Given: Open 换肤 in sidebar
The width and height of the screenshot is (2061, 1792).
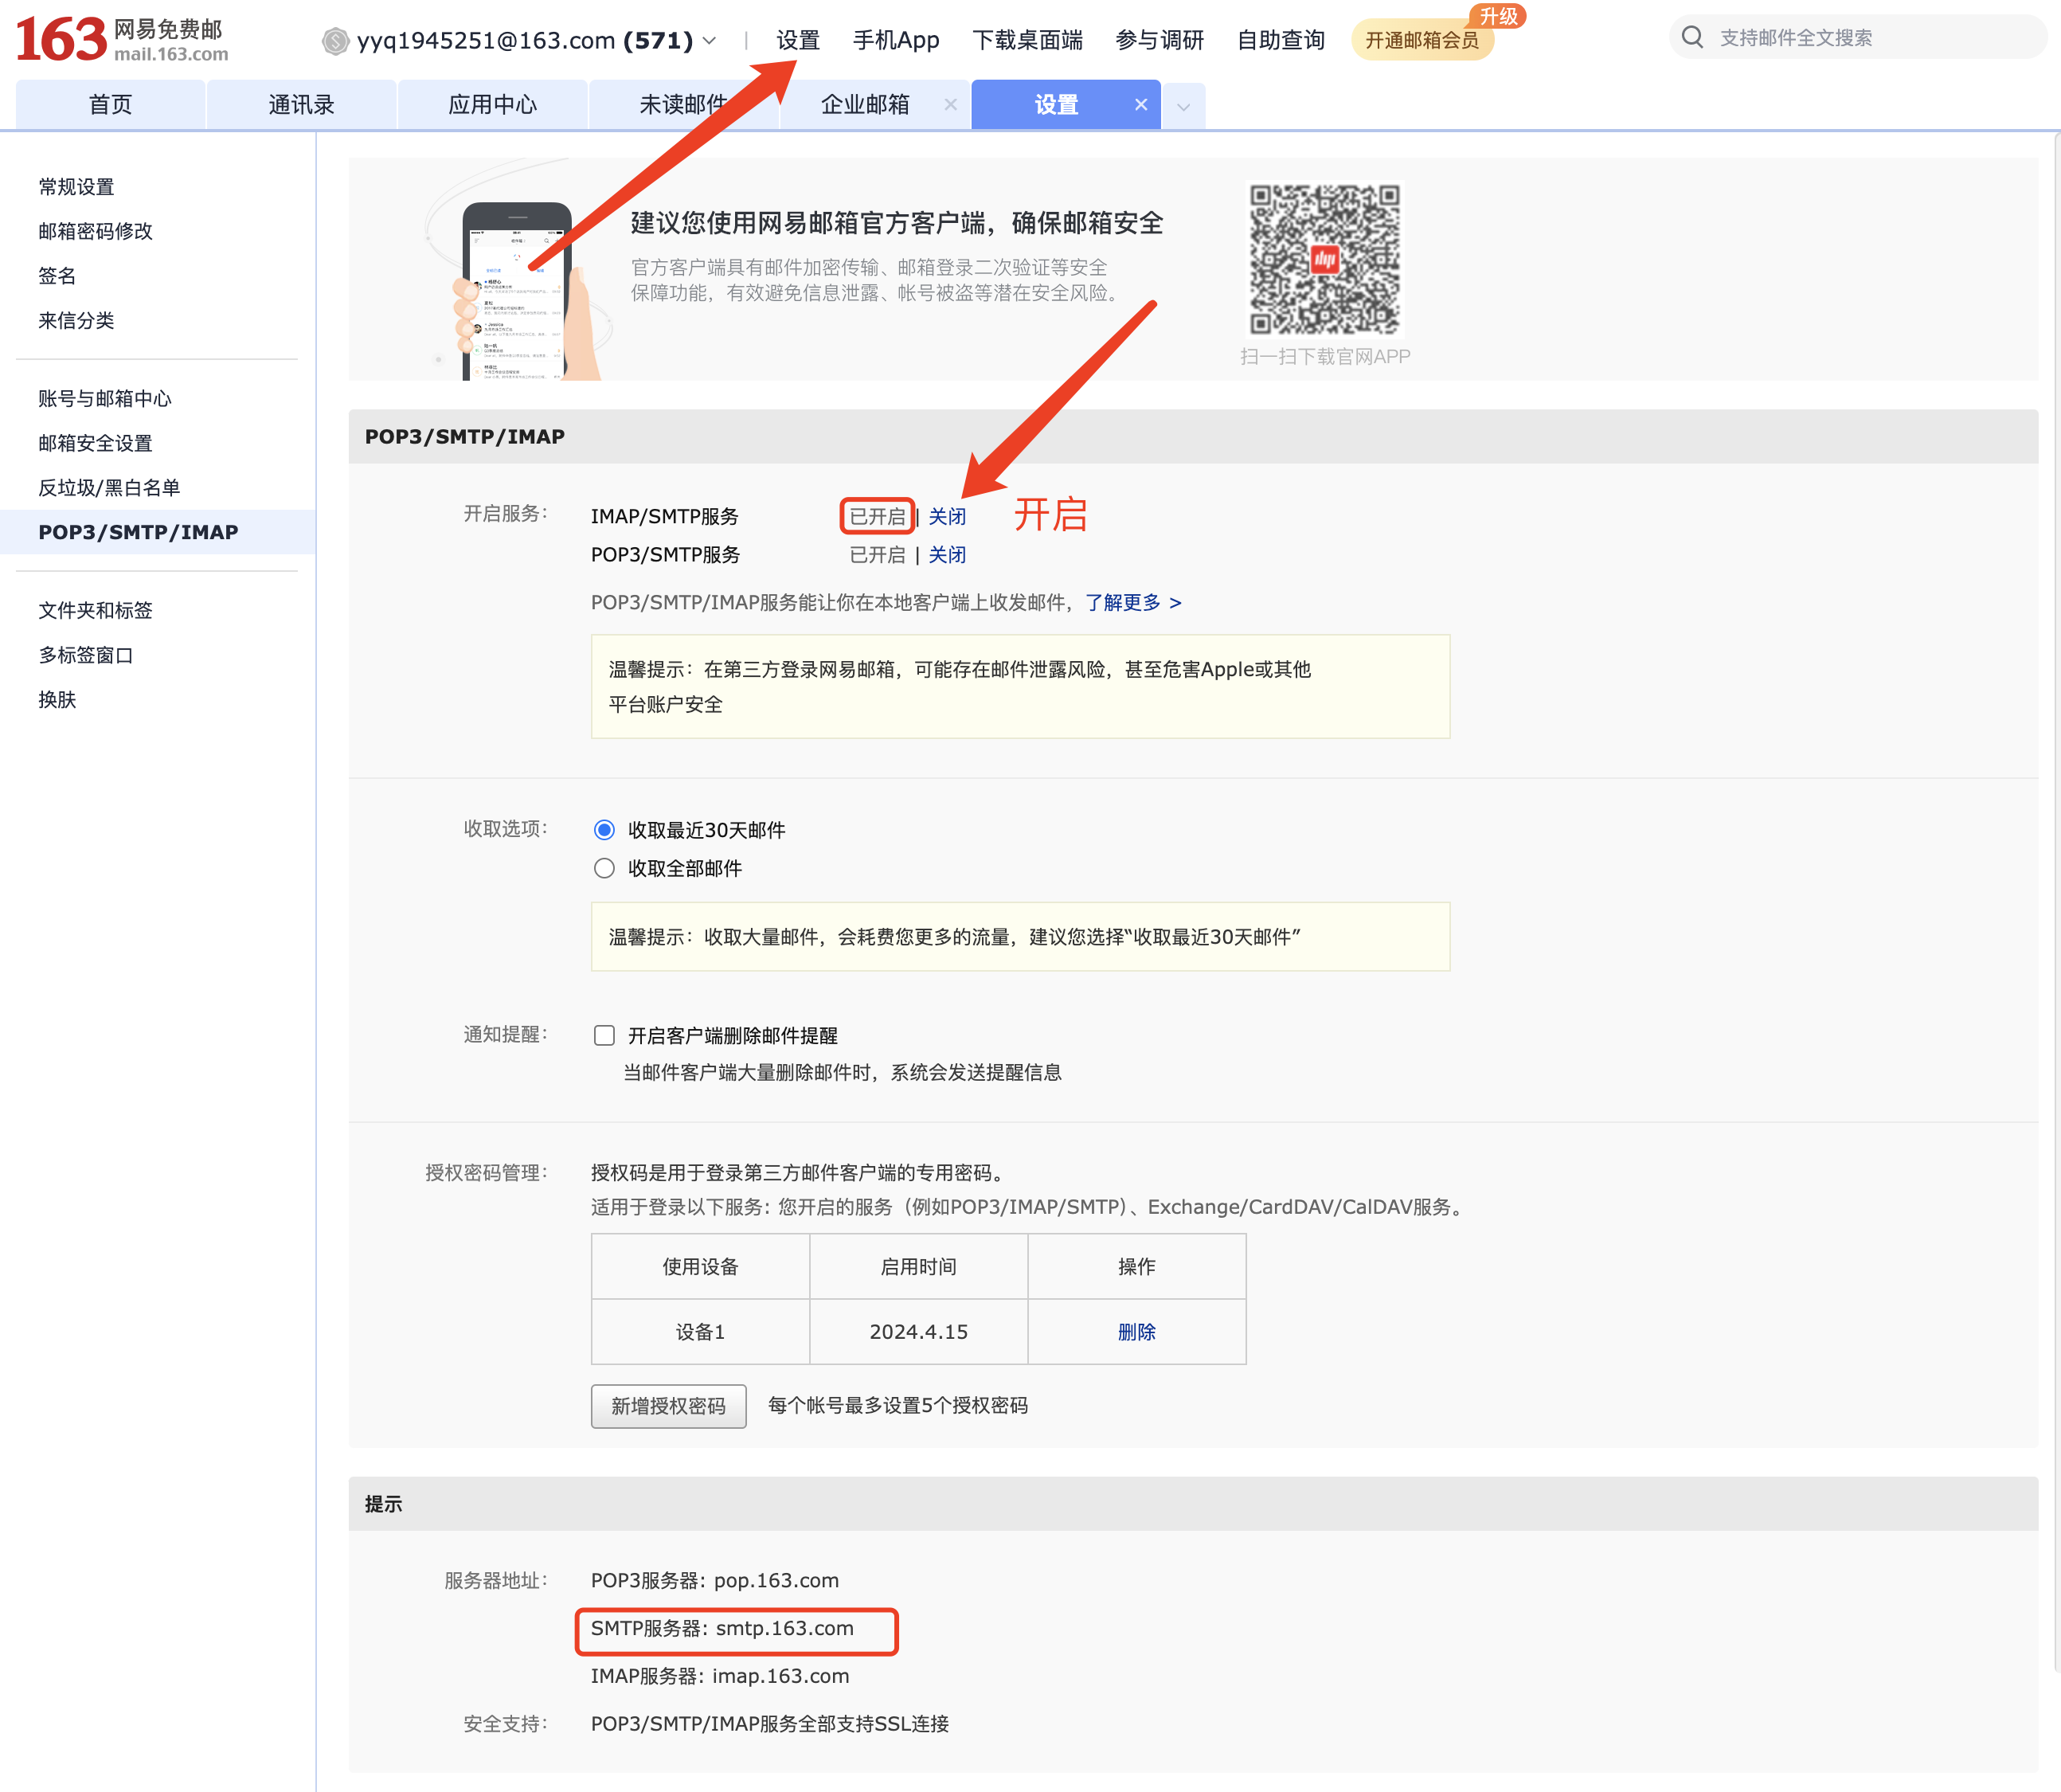Looking at the screenshot, I should tap(57, 700).
